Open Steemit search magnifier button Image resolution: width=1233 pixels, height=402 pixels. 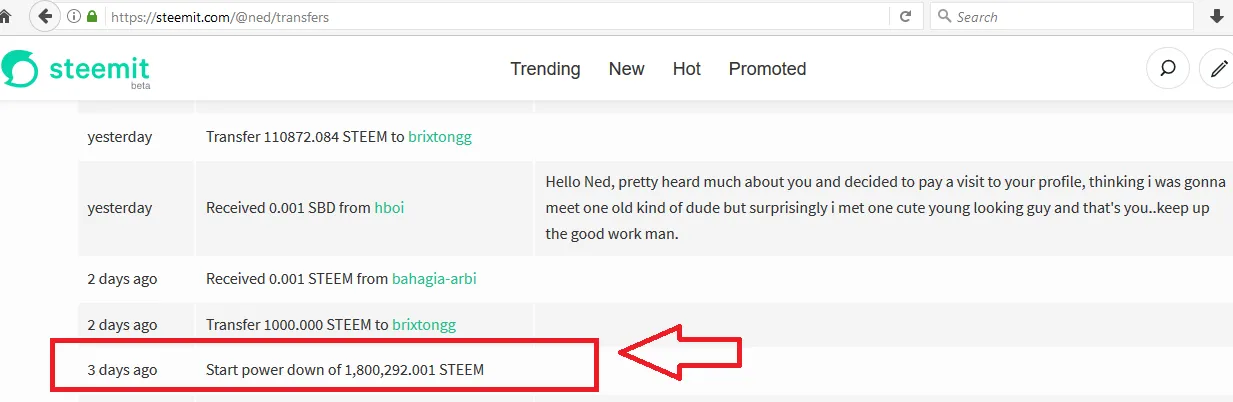(x=1167, y=69)
